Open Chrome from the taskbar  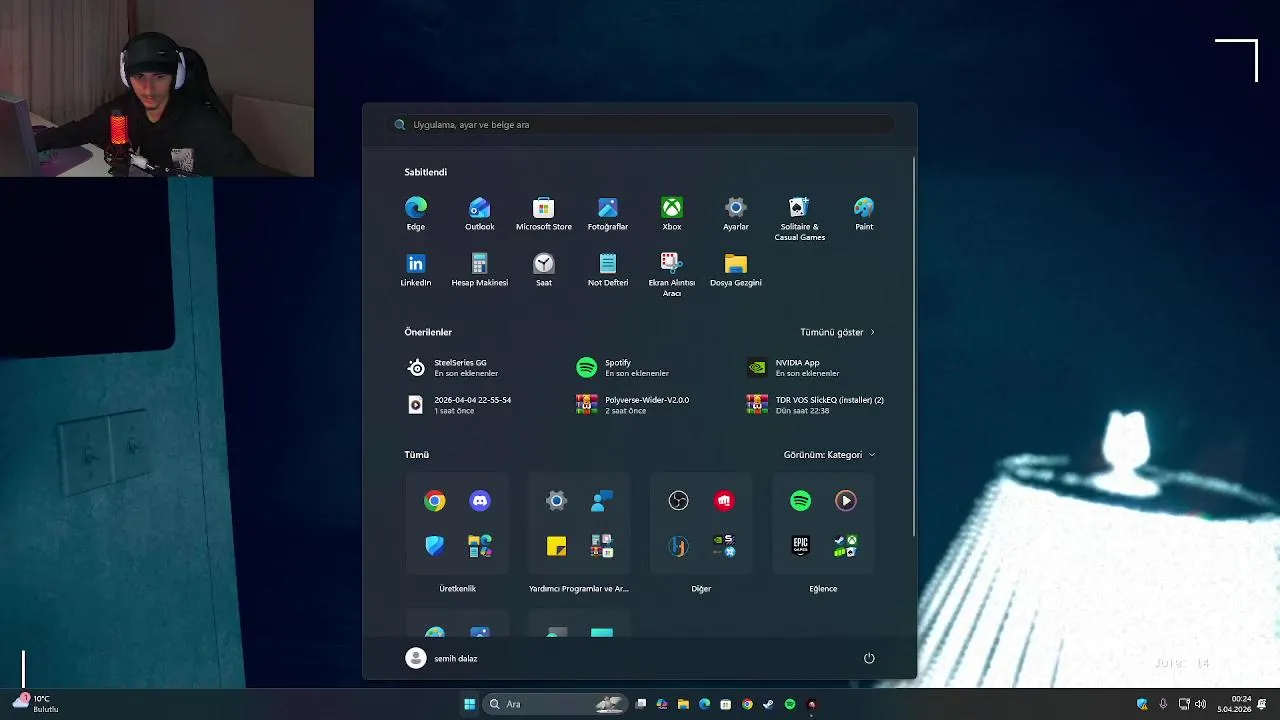(747, 704)
